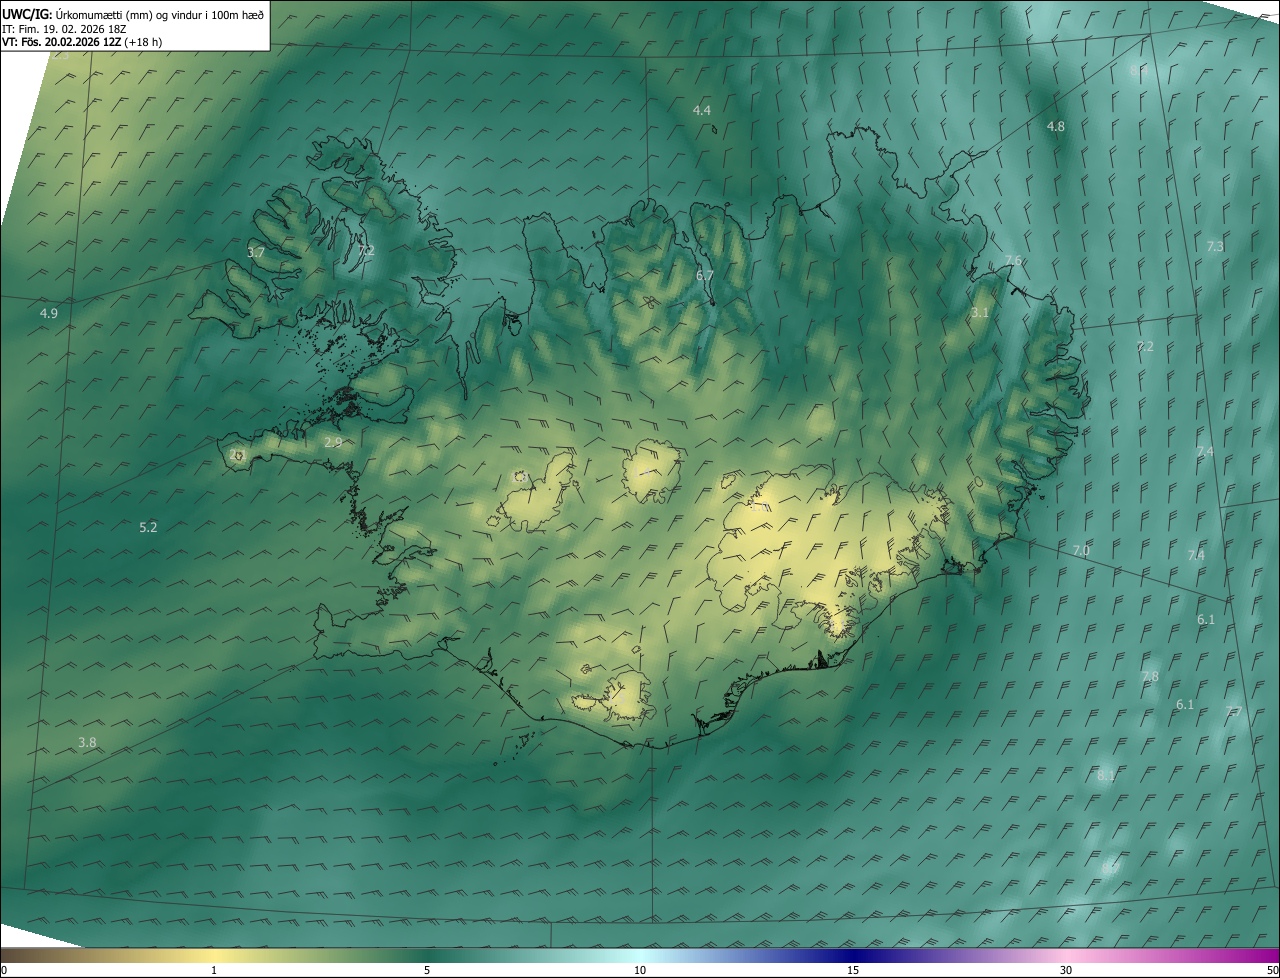This screenshot has height=978, width=1280.
Task: Click the colorbar tick label 50
Action: (1272, 970)
